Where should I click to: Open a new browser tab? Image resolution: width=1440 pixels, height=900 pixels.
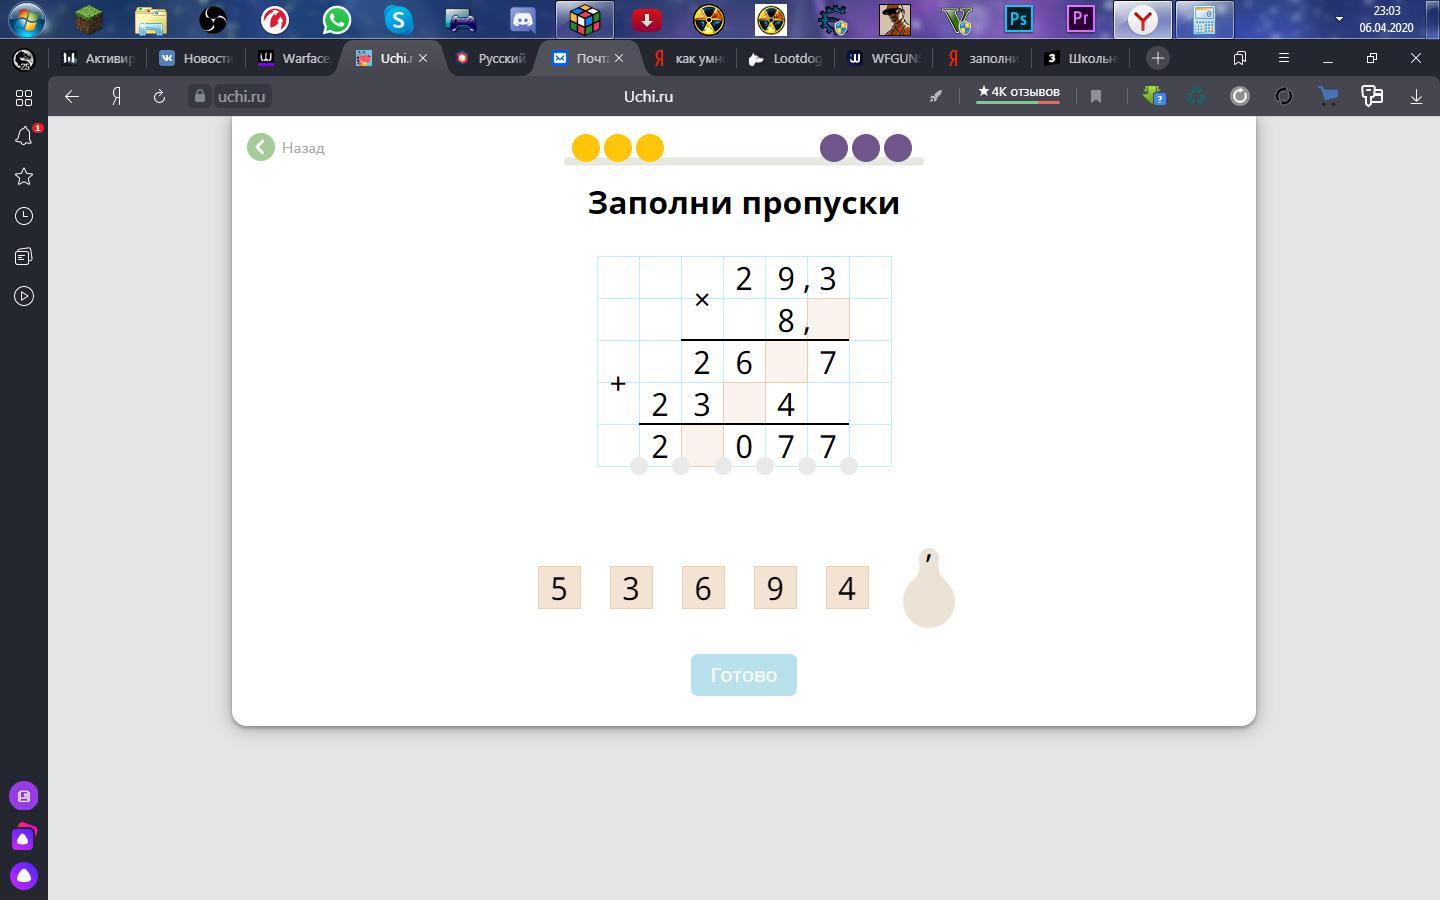[x=1157, y=58]
